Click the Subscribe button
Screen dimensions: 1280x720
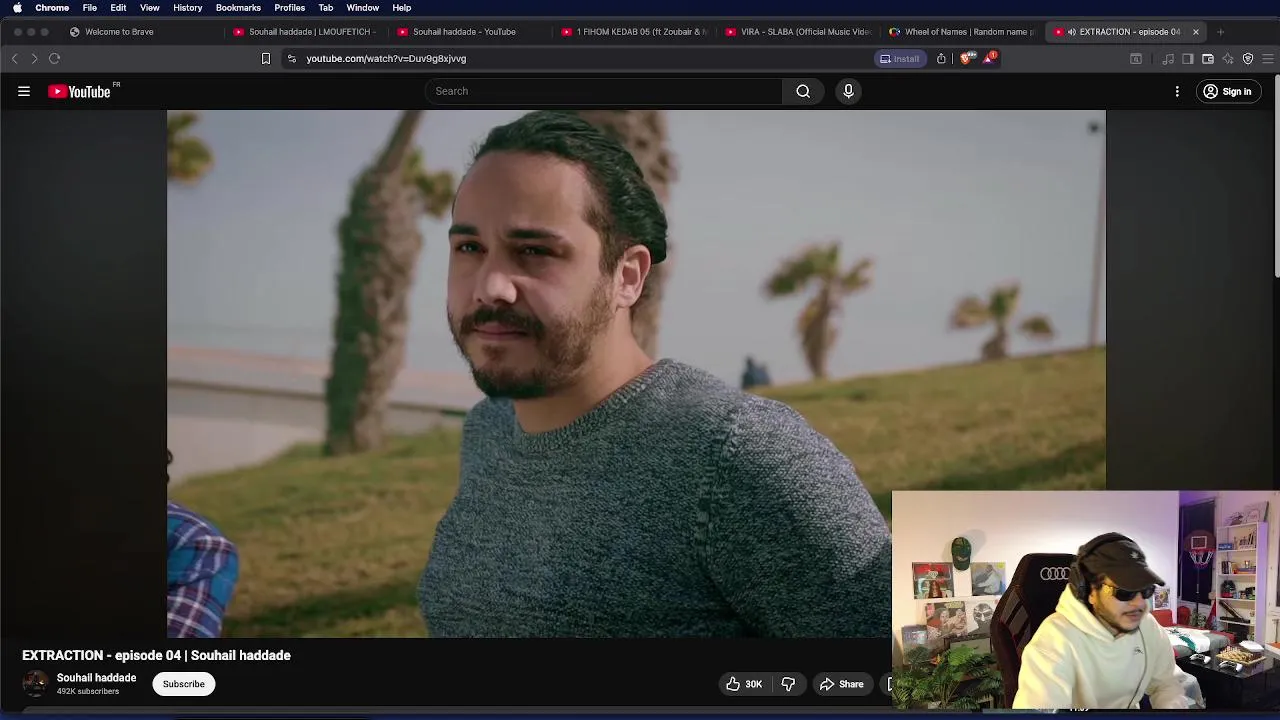point(184,684)
